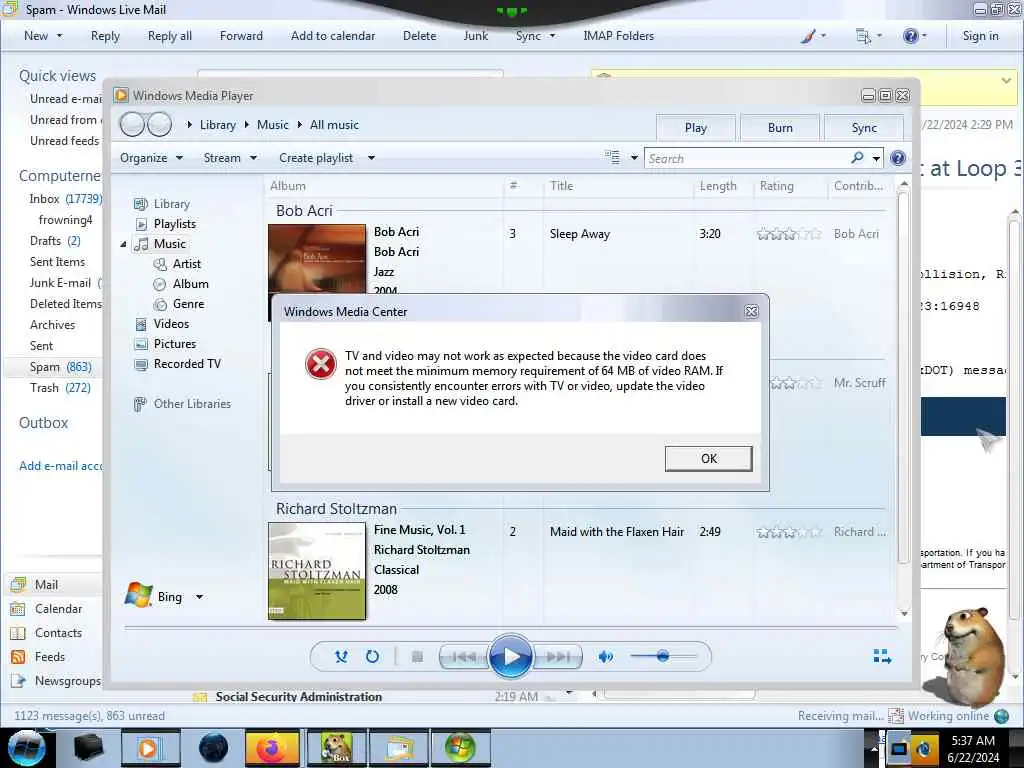
Task: Mute the Media Player volume speaker icon
Action: click(x=605, y=656)
